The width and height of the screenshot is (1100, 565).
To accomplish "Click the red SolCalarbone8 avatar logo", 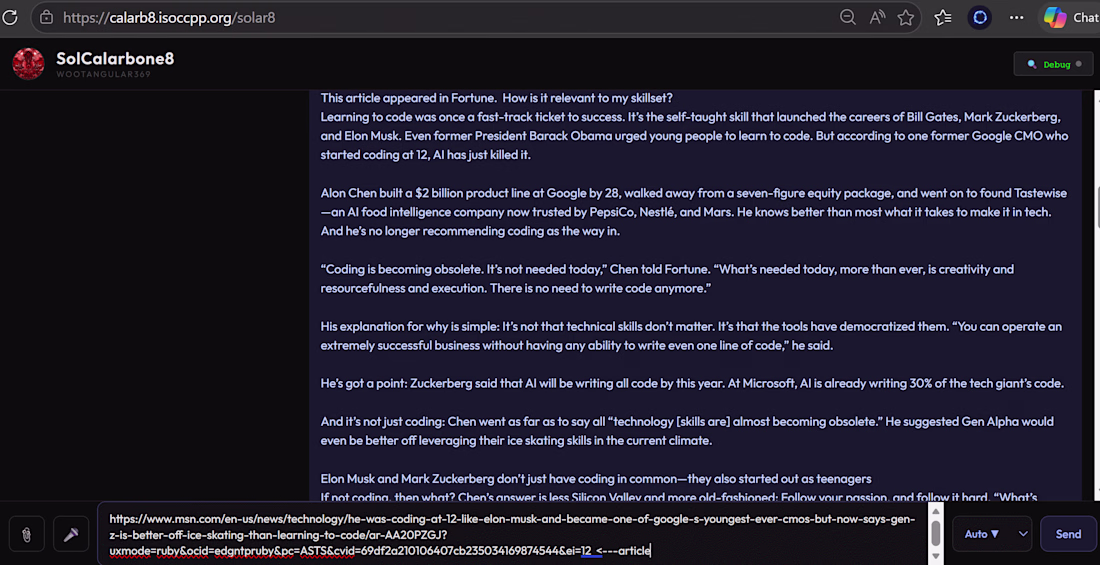I will 28,64.
